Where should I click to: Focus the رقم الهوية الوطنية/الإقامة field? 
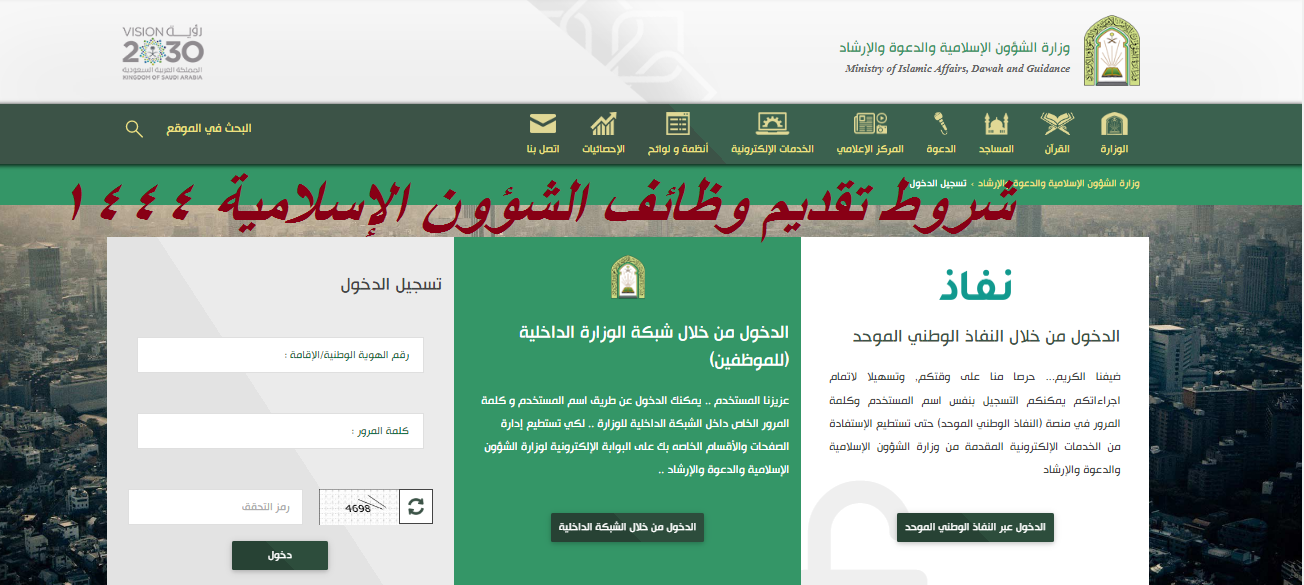280,355
